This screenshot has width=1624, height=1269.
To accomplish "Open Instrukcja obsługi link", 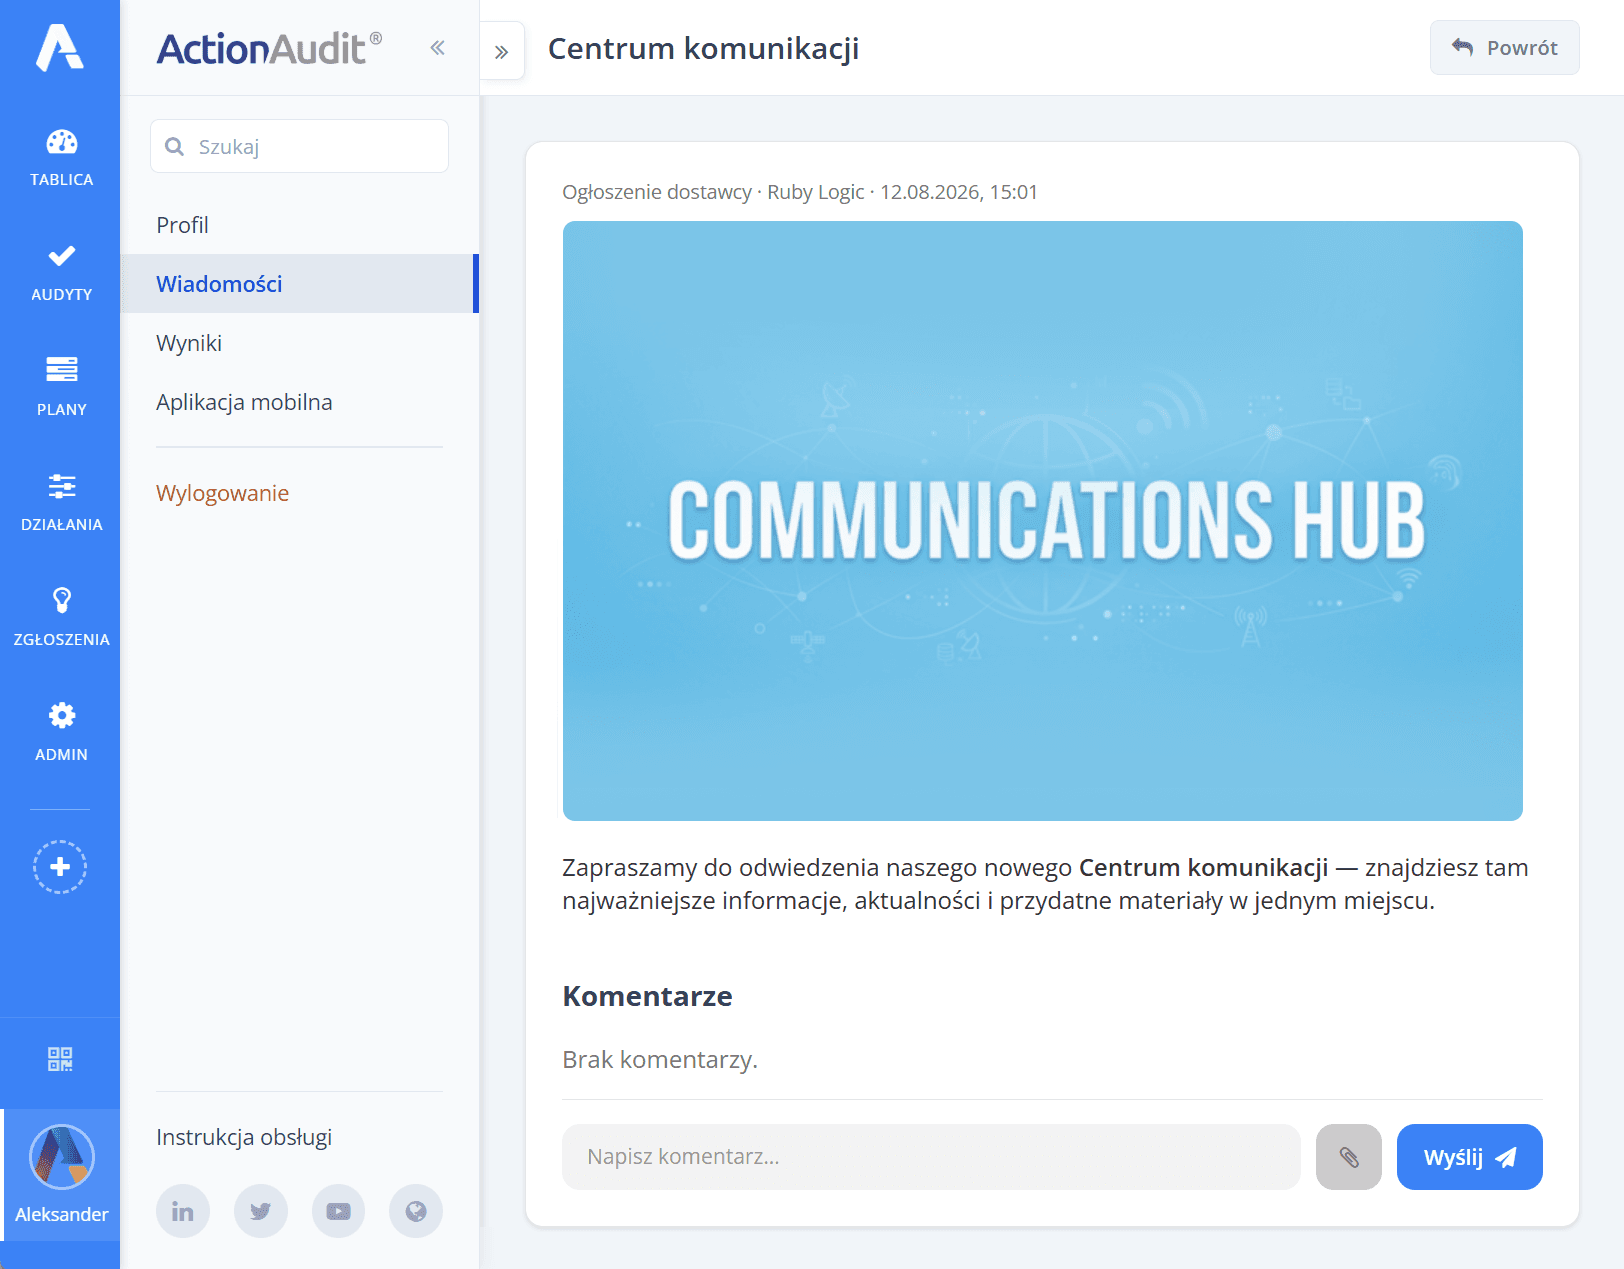I will (x=244, y=1137).
